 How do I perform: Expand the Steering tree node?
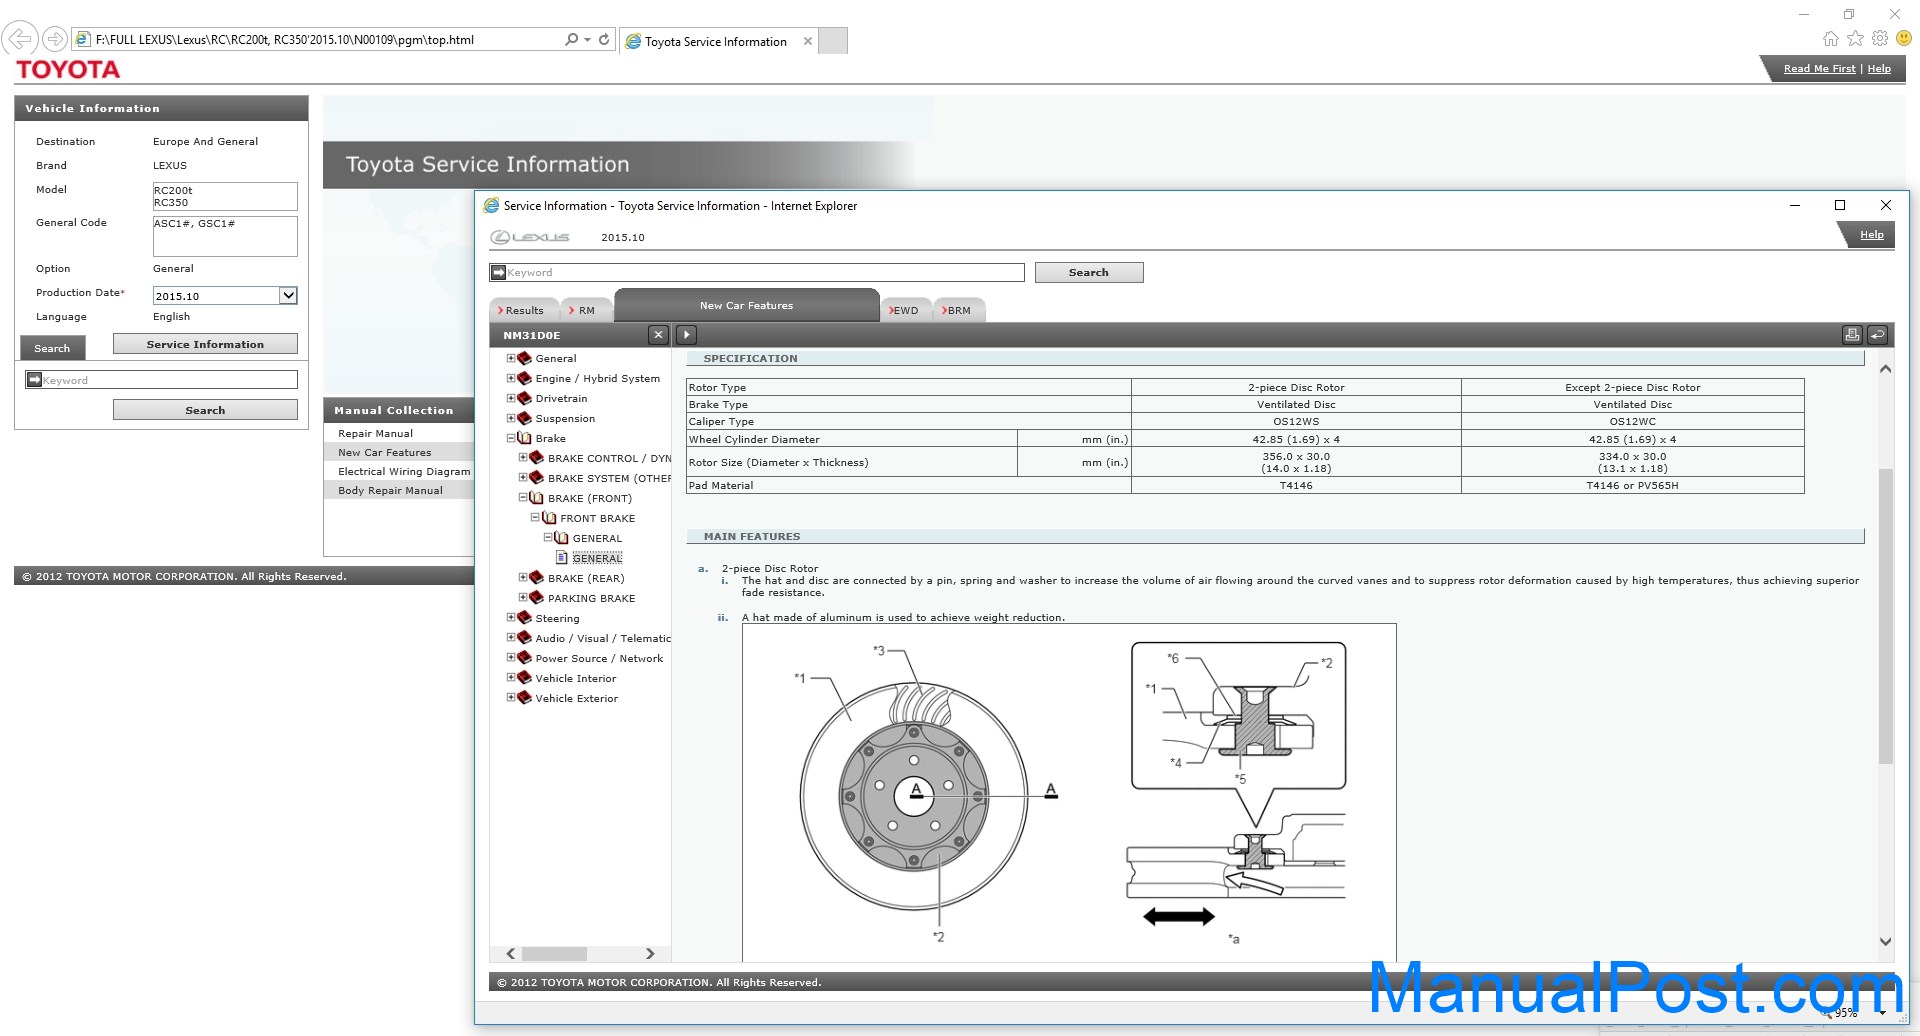pyautogui.click(x=511, y=618)
